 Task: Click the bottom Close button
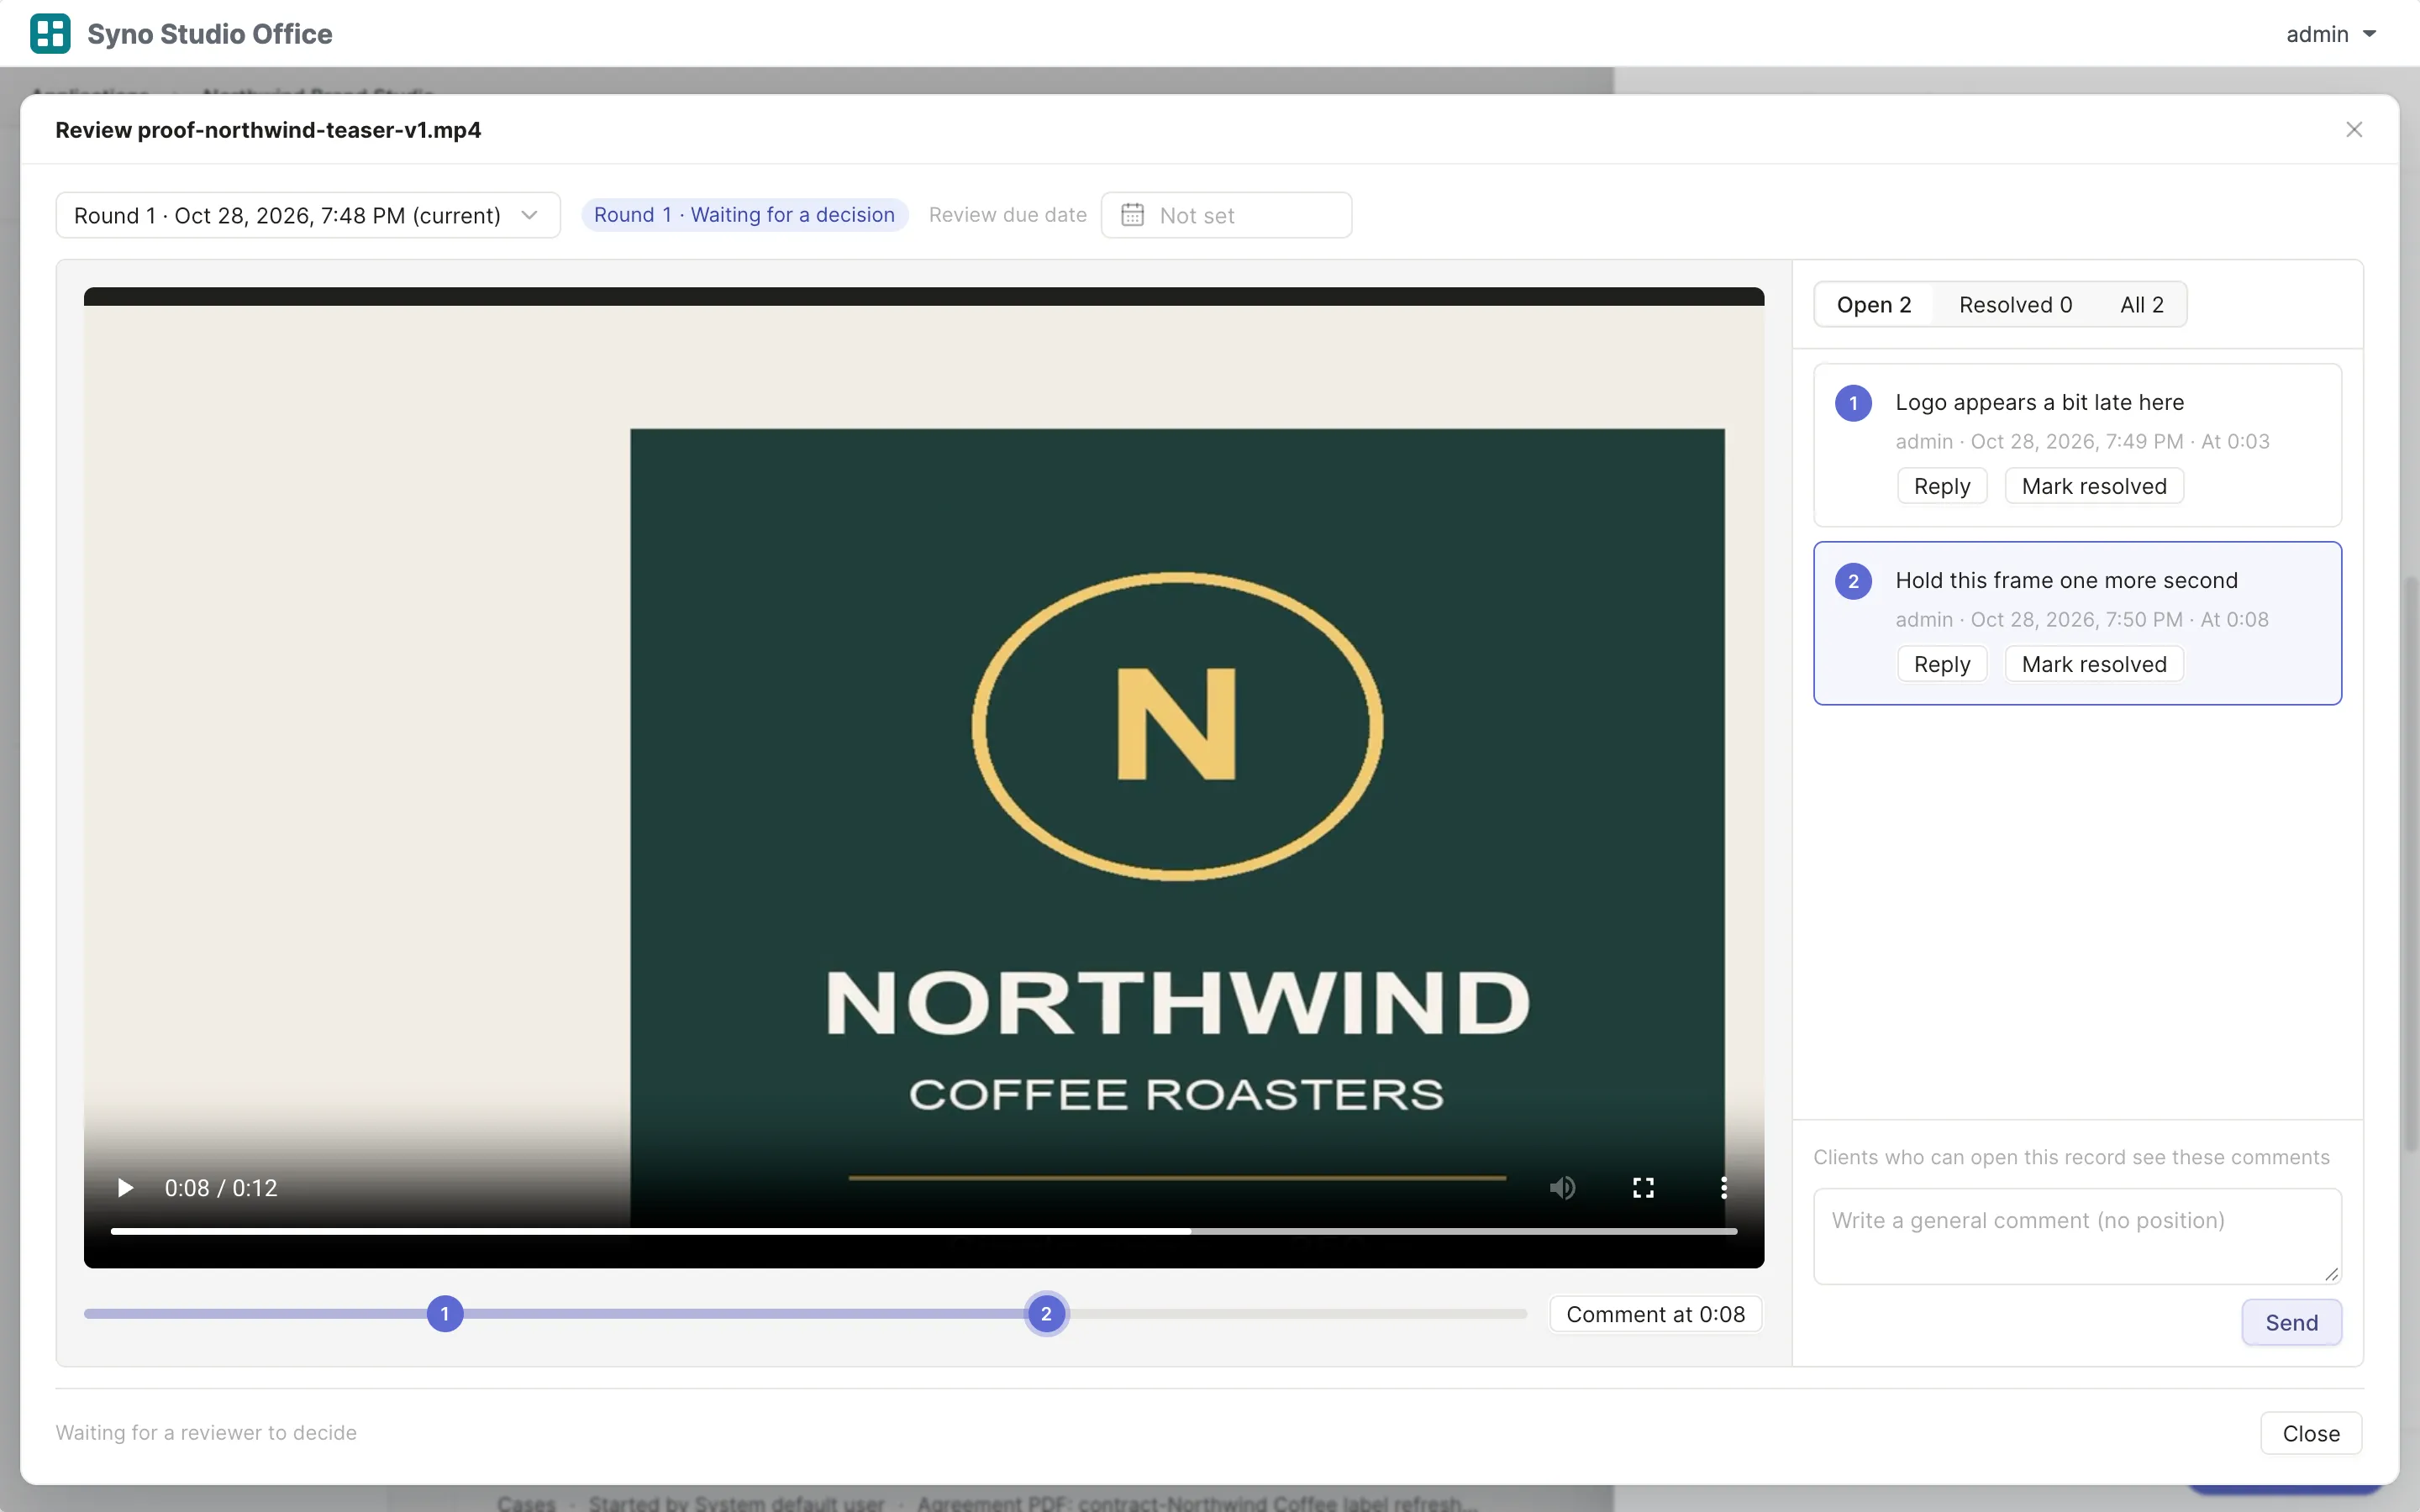pos(2311,1433)
